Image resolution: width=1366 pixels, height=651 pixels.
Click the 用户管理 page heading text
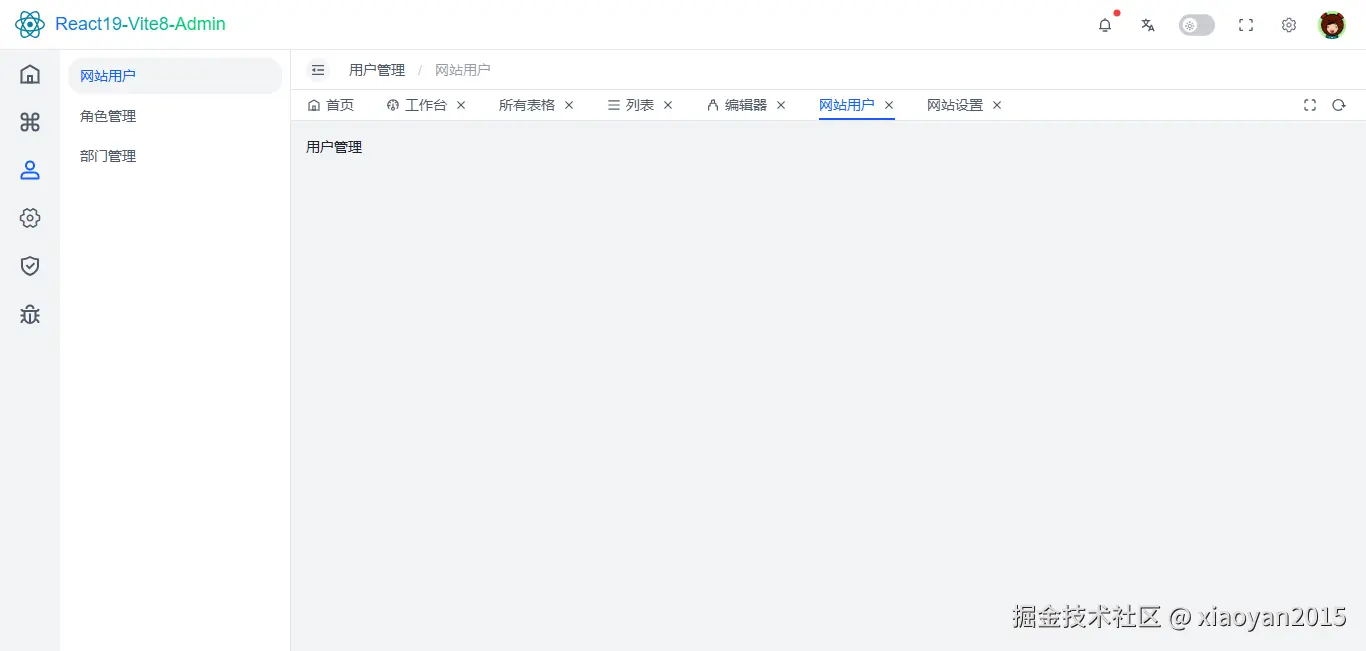coord(334,147)
